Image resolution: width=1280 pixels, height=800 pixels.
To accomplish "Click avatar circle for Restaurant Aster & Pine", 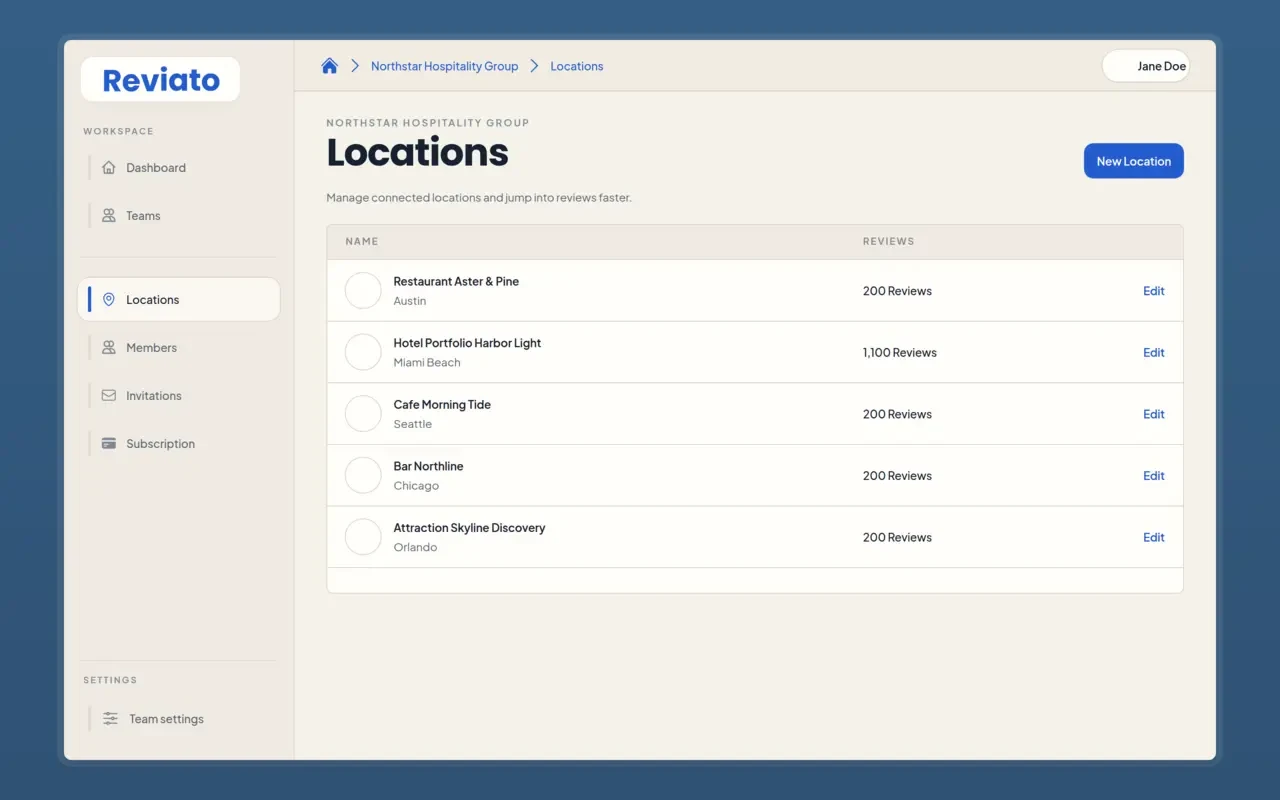I will coord(363,291).
